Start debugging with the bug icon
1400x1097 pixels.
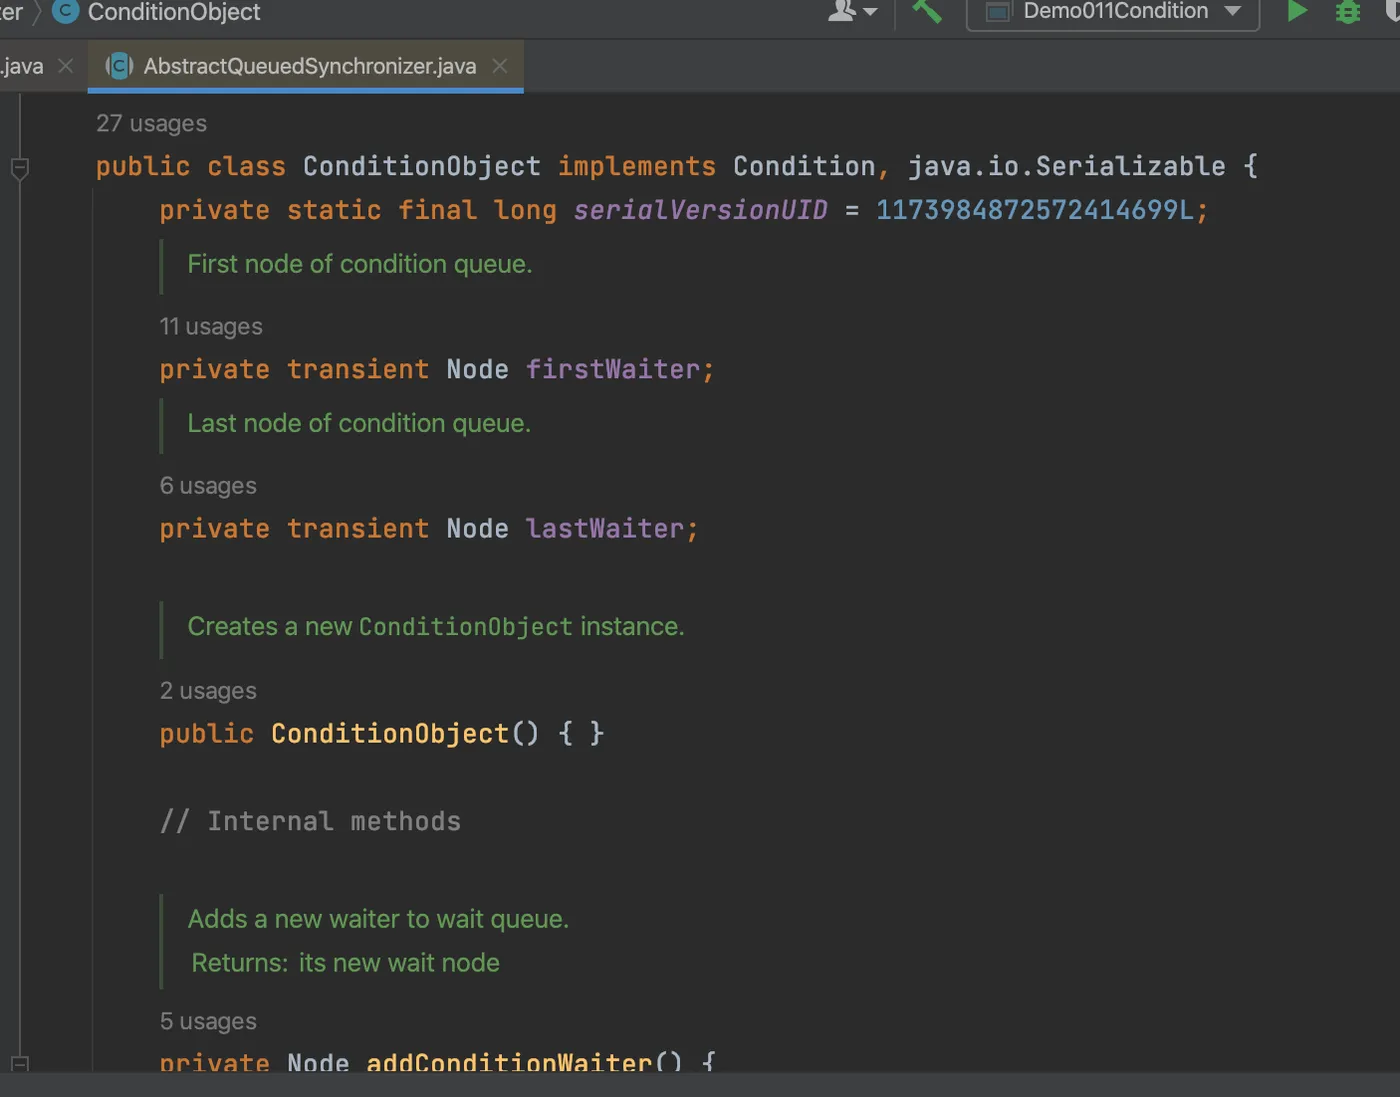coord(1348,11)
